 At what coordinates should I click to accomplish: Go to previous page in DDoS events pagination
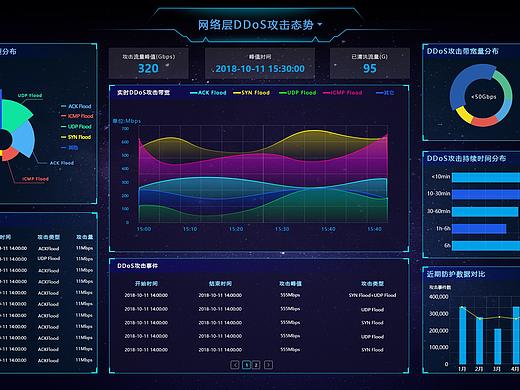click(235, 365)
